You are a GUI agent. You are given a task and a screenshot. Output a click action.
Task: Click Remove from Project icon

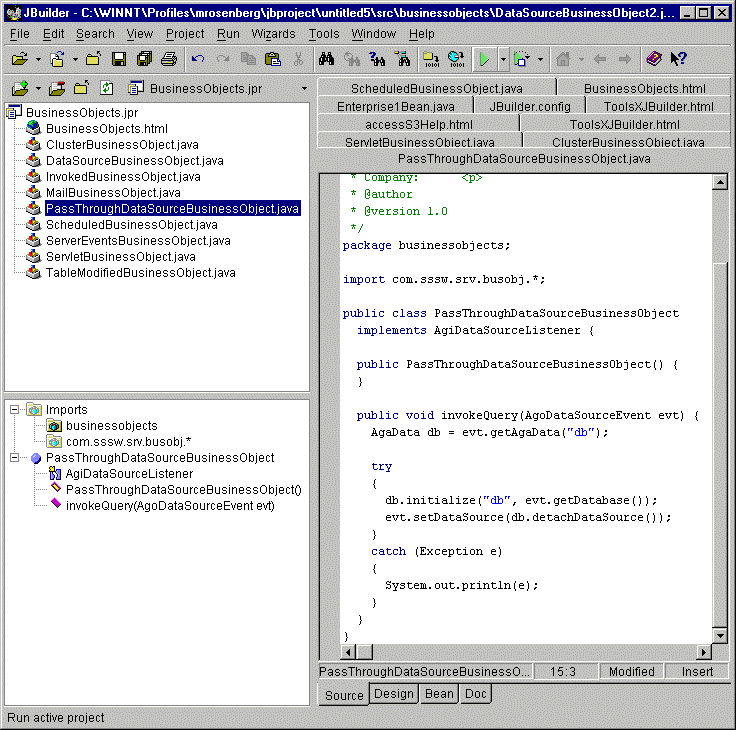pos(57,88)
